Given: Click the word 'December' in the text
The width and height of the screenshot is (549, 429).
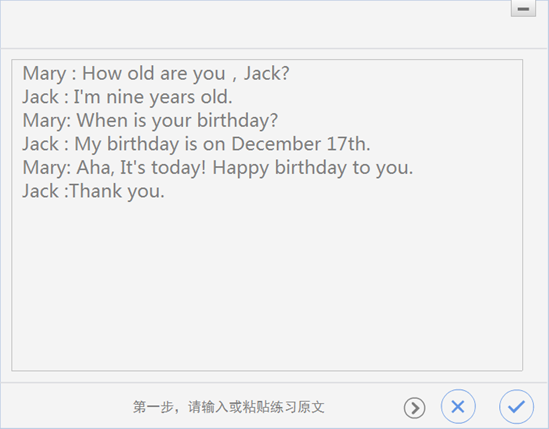Looking at the screenshot, I should click(276, 144).
